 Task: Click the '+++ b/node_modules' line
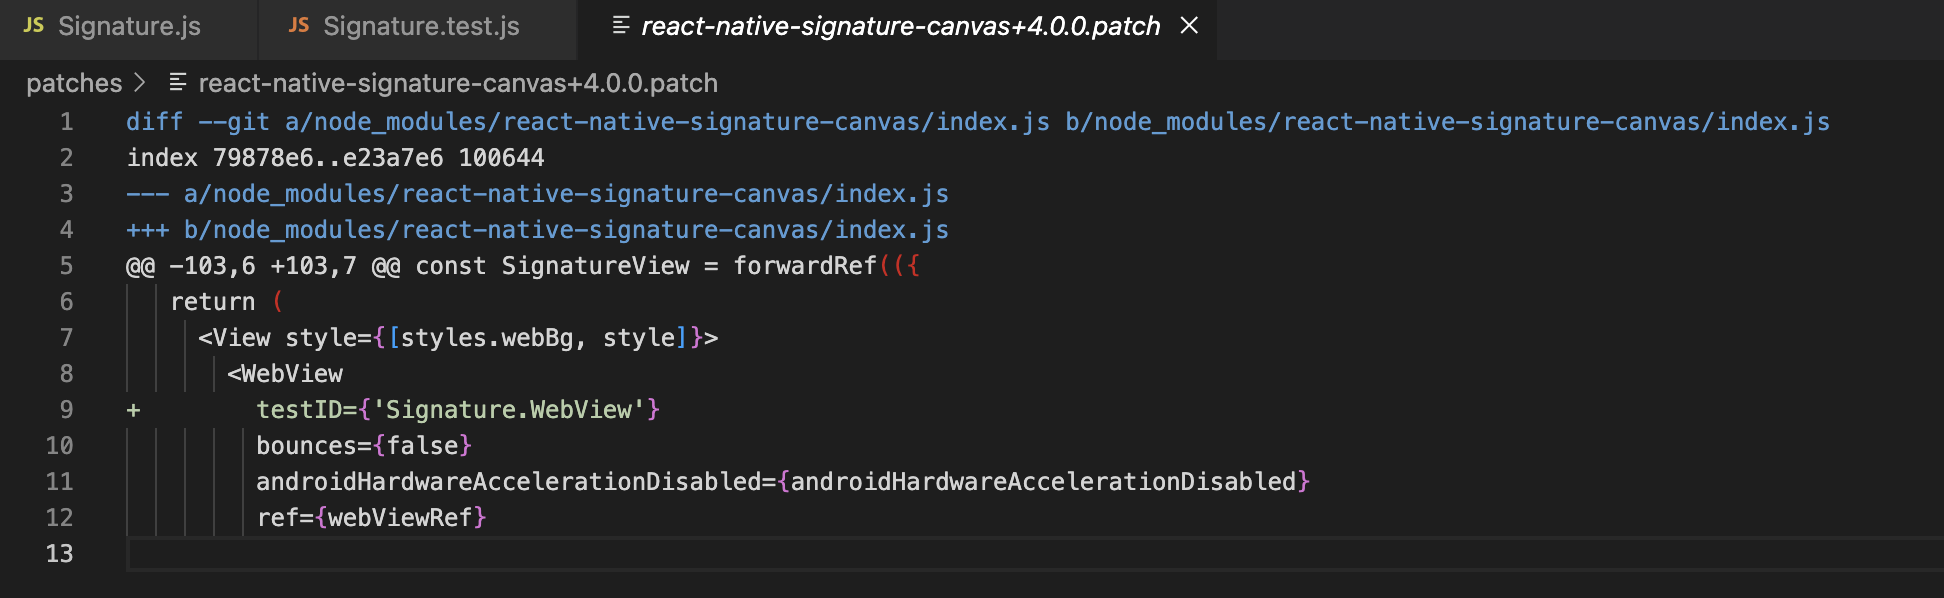[537, 230]
